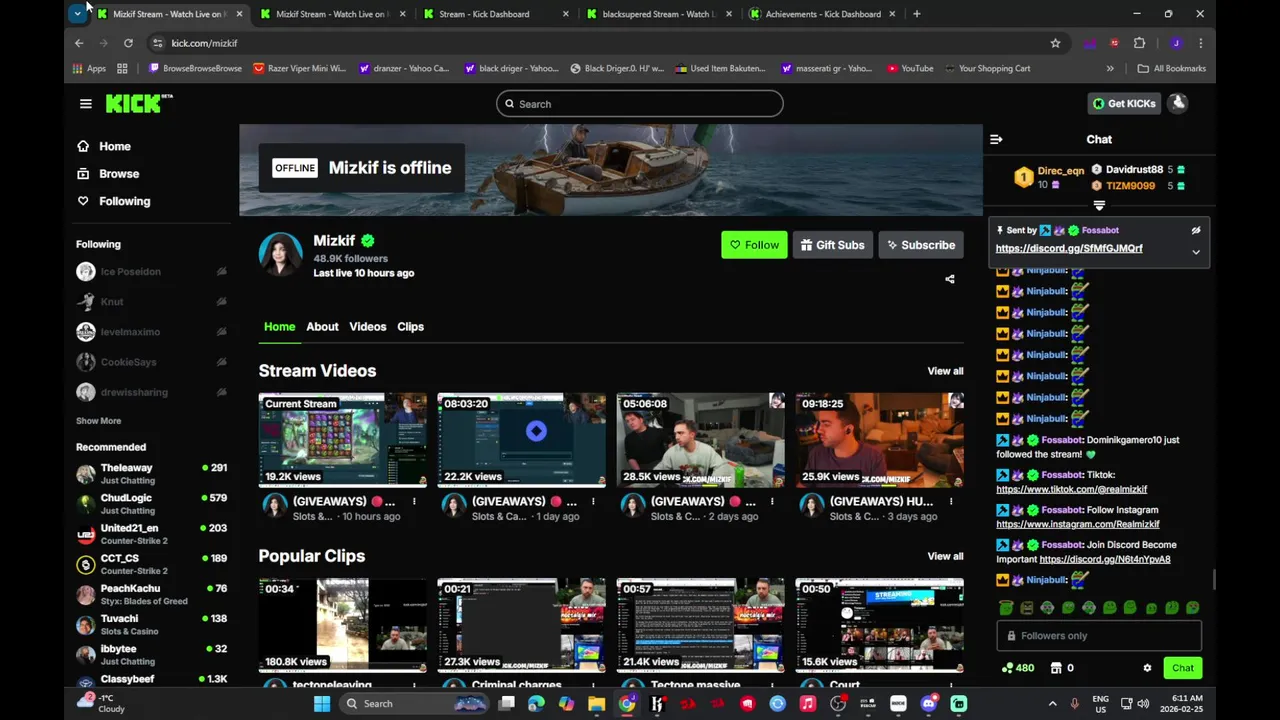Click the Chrome icon in the taskbar
1280x720 pixels.
pos(627,704)
